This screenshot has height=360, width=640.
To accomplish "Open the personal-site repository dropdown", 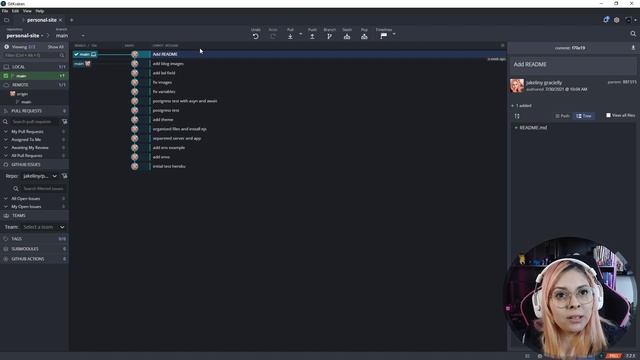I will (25, 36).
